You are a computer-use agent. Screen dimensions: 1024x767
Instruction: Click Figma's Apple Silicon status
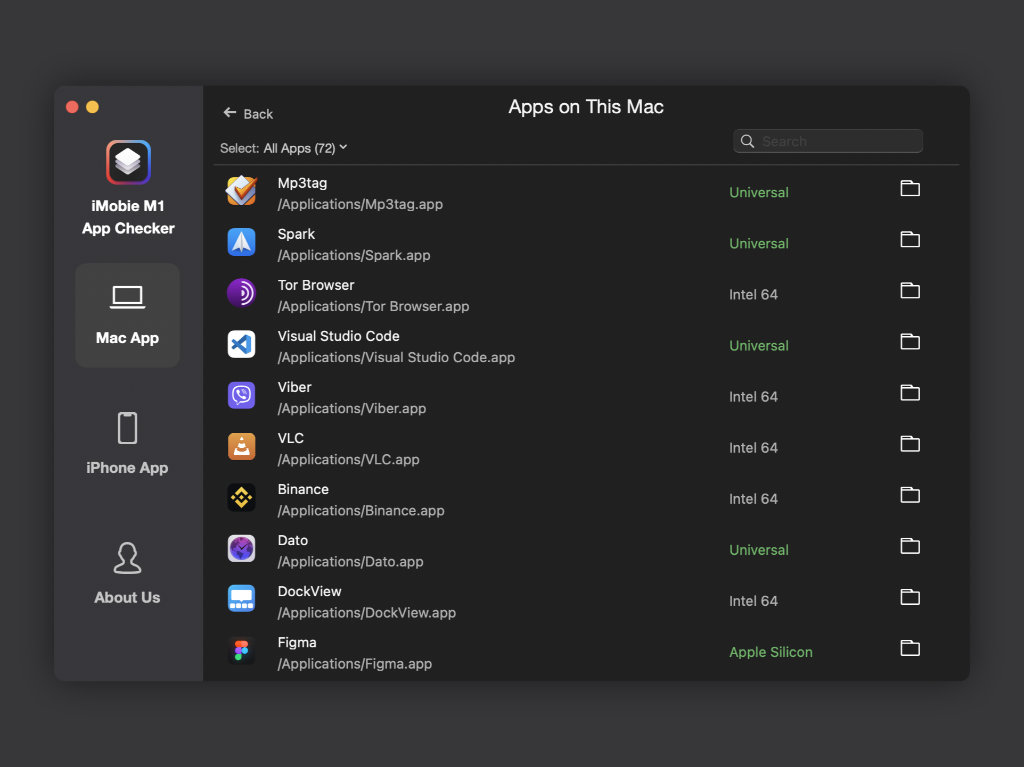[771, 652]
